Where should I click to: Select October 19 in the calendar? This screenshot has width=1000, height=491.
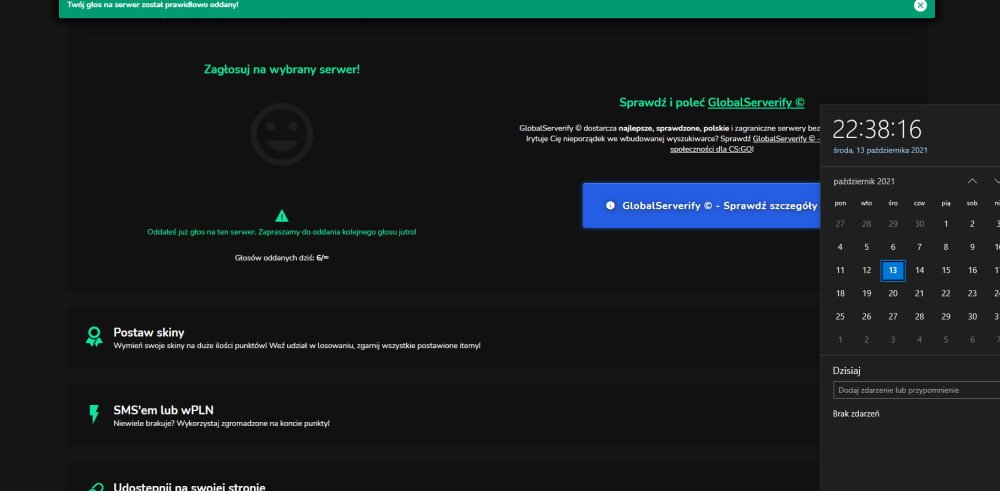(866, 293)
